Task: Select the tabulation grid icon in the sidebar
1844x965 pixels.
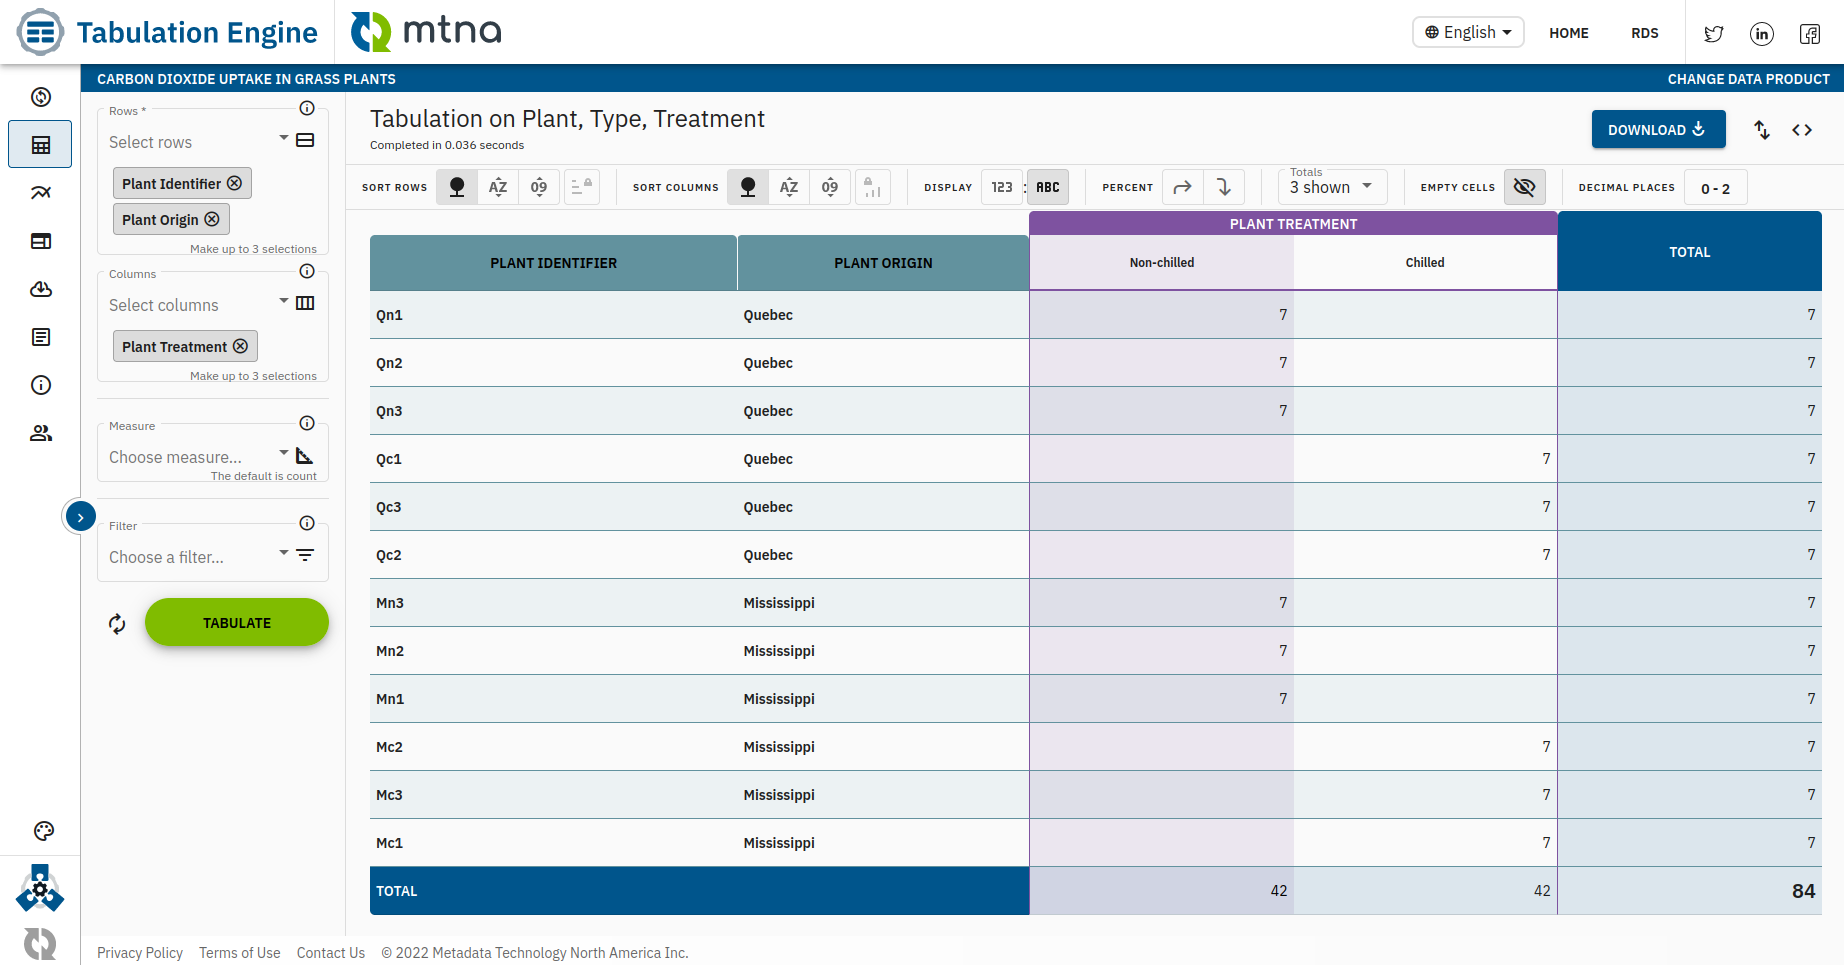Action: tap(41, 145)
